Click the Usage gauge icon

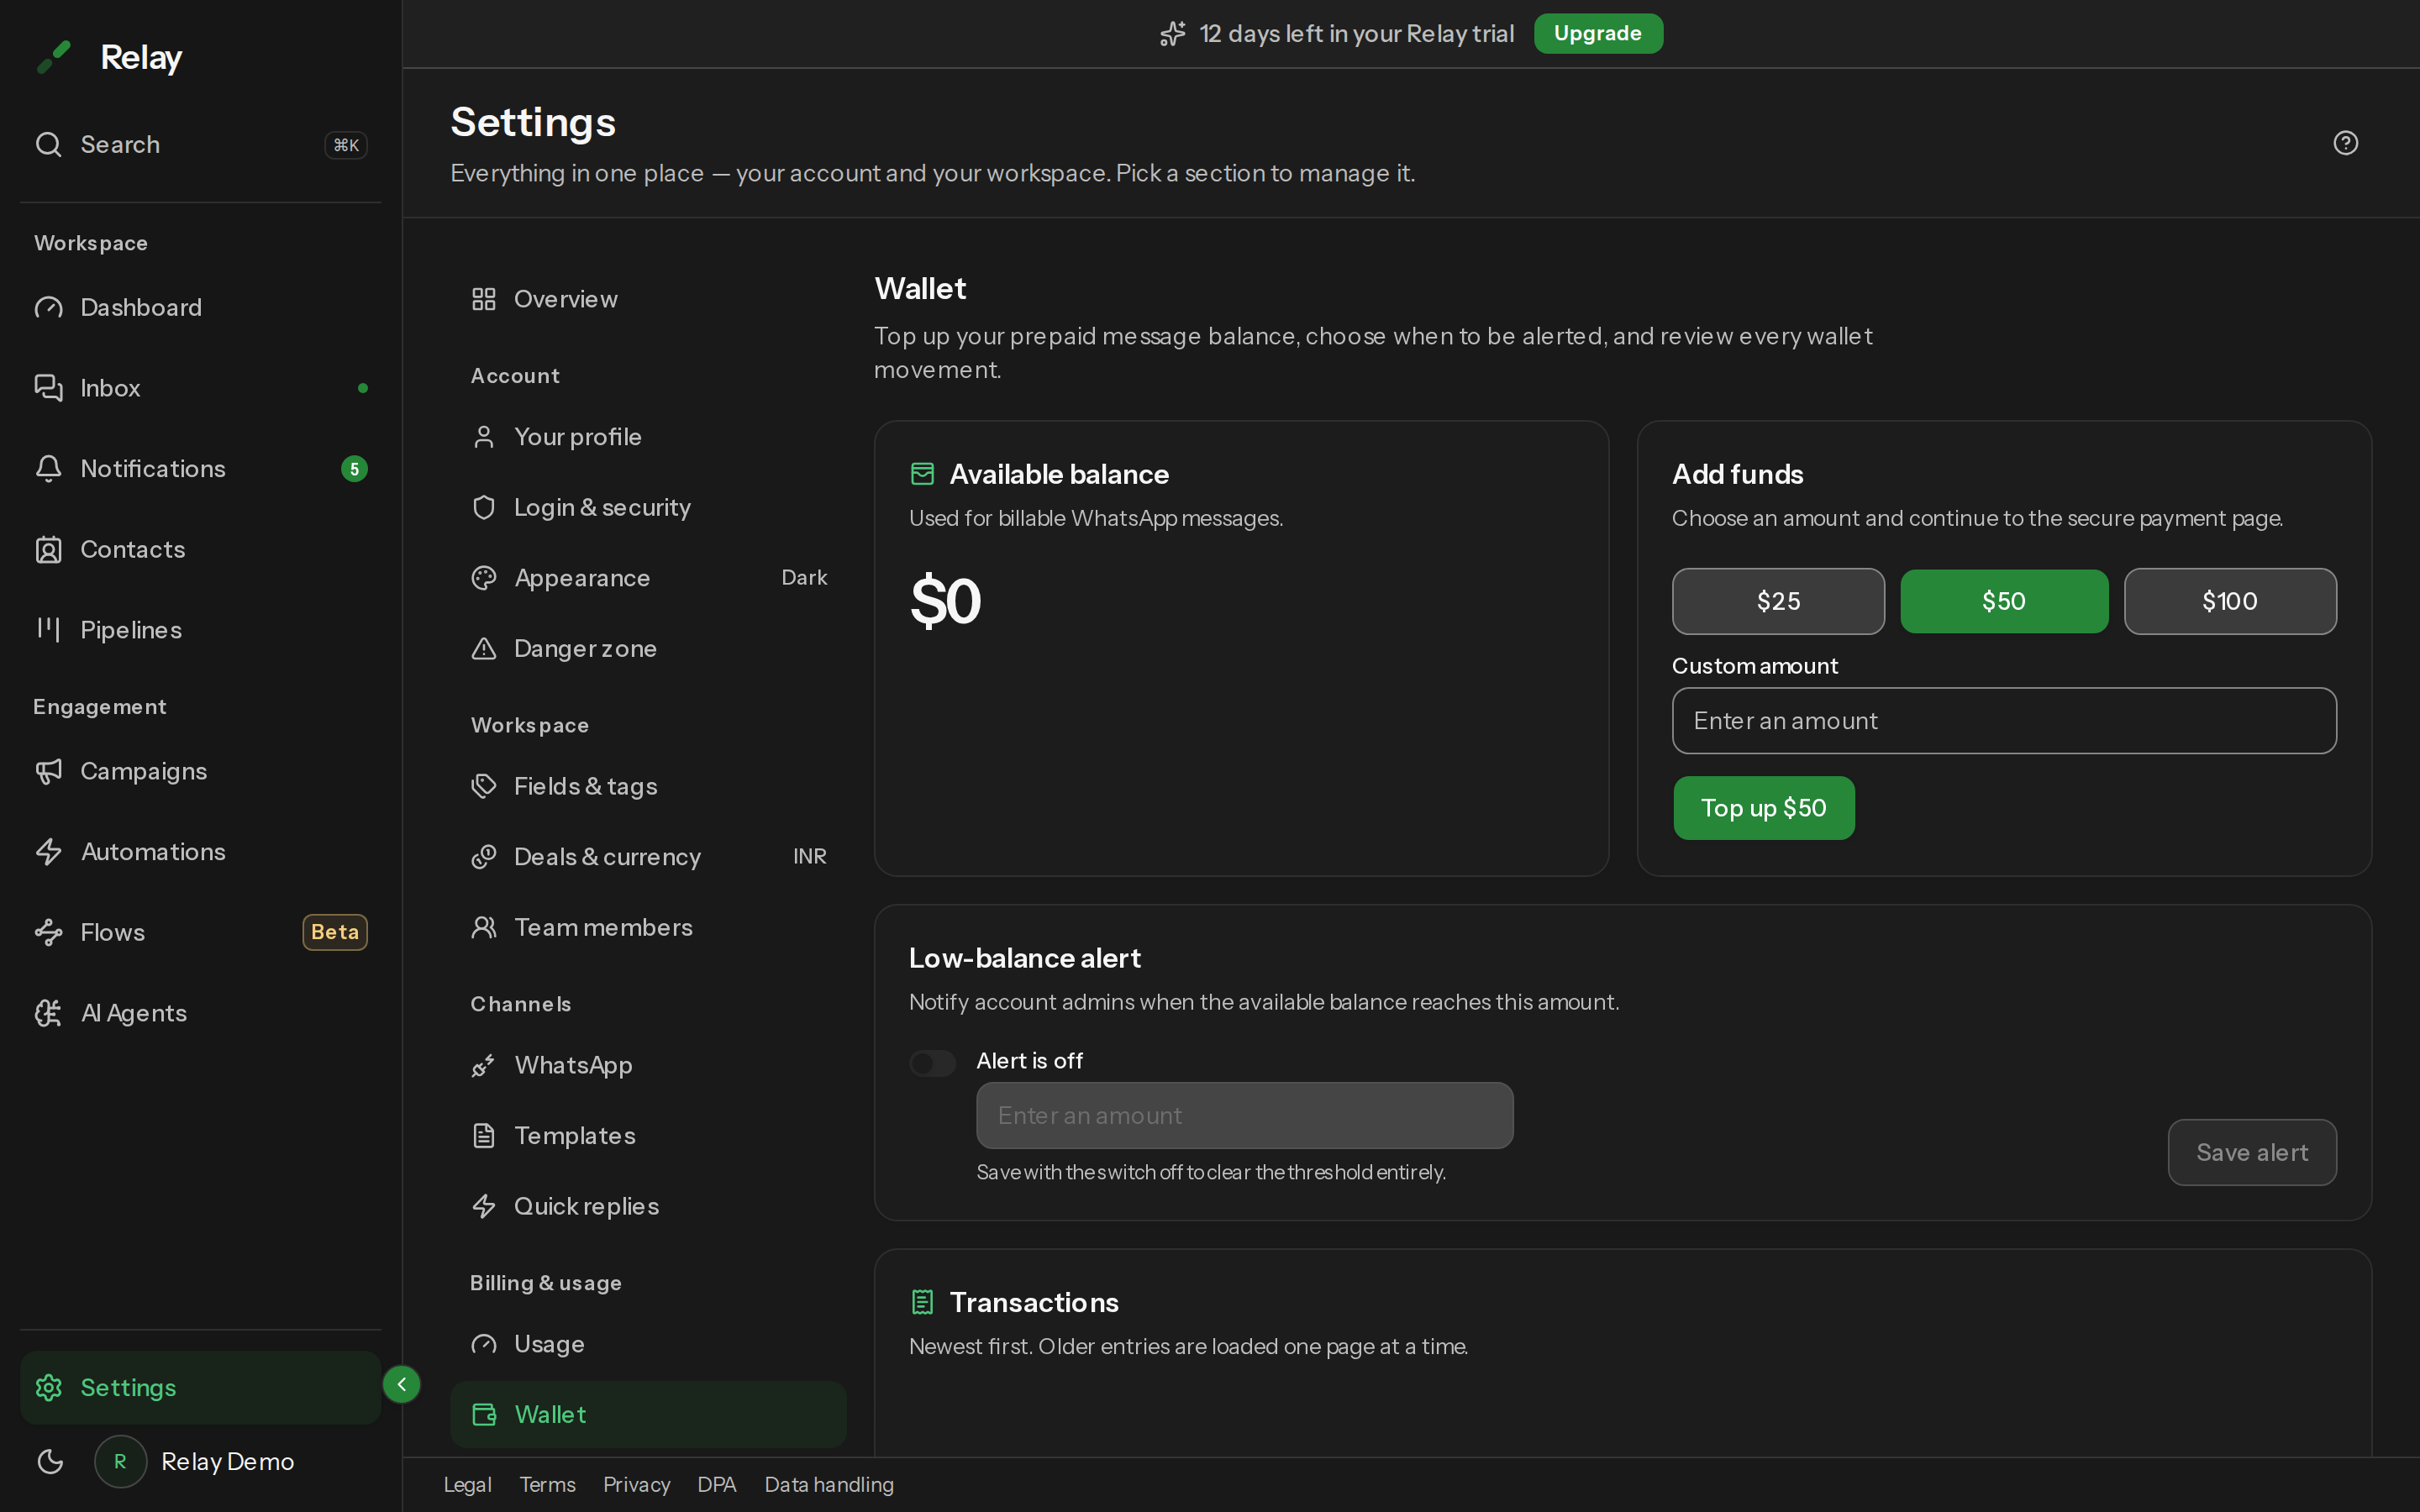tap(484, 1344)
